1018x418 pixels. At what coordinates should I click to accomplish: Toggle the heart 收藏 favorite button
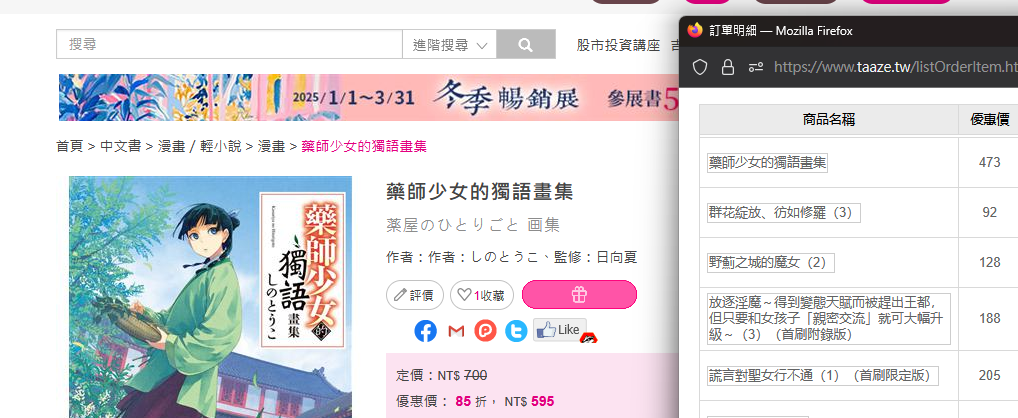(482, 295)
